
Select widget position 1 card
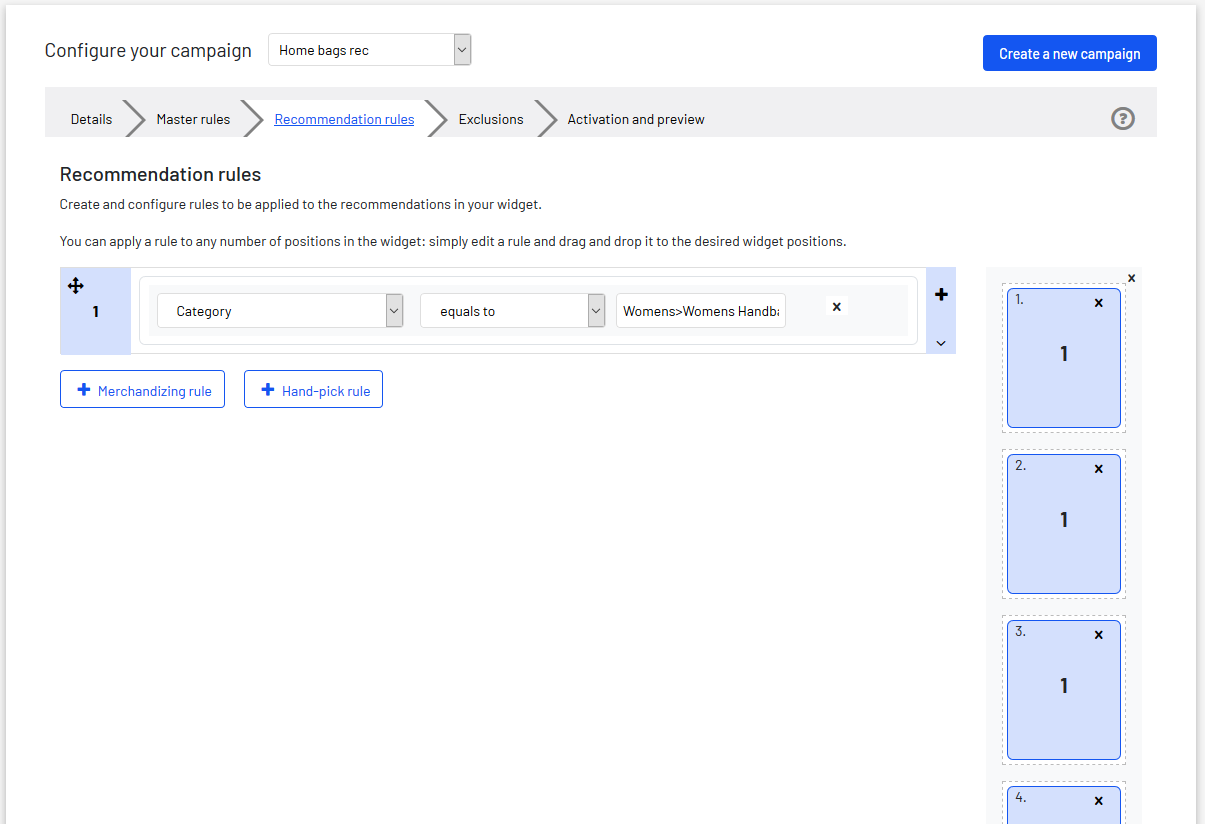pos(1063,358)
